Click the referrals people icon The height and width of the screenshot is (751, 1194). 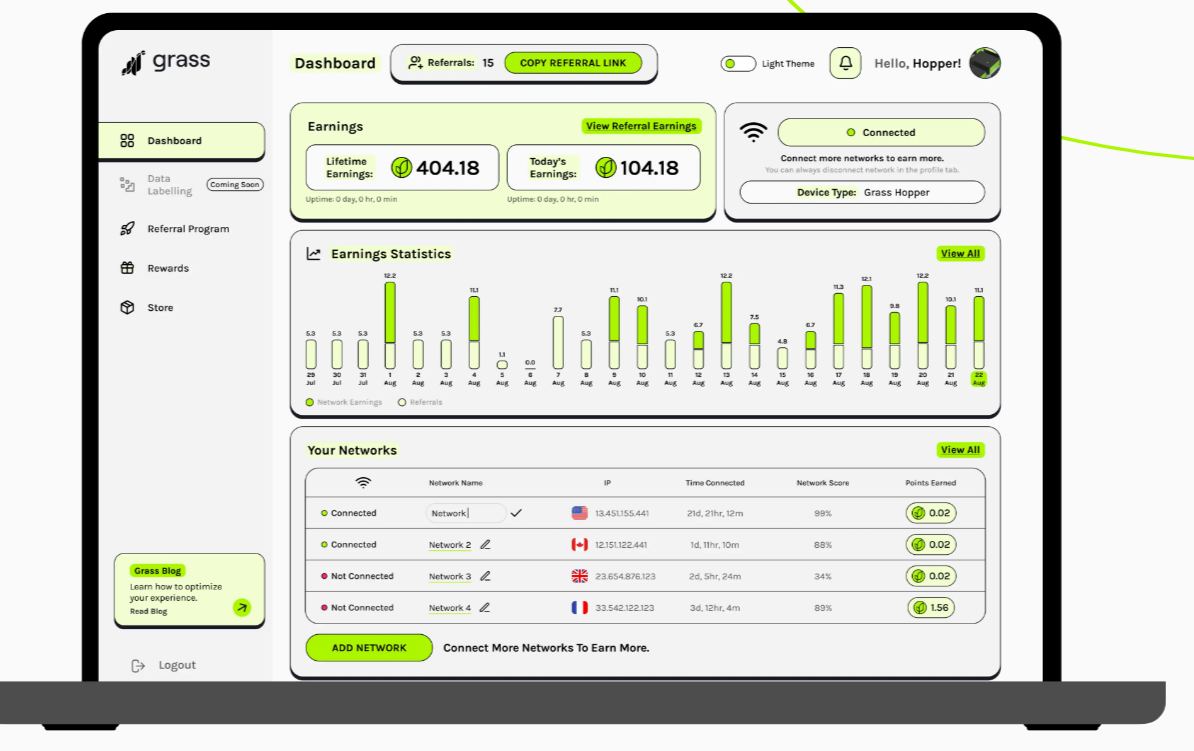(415, 62)
